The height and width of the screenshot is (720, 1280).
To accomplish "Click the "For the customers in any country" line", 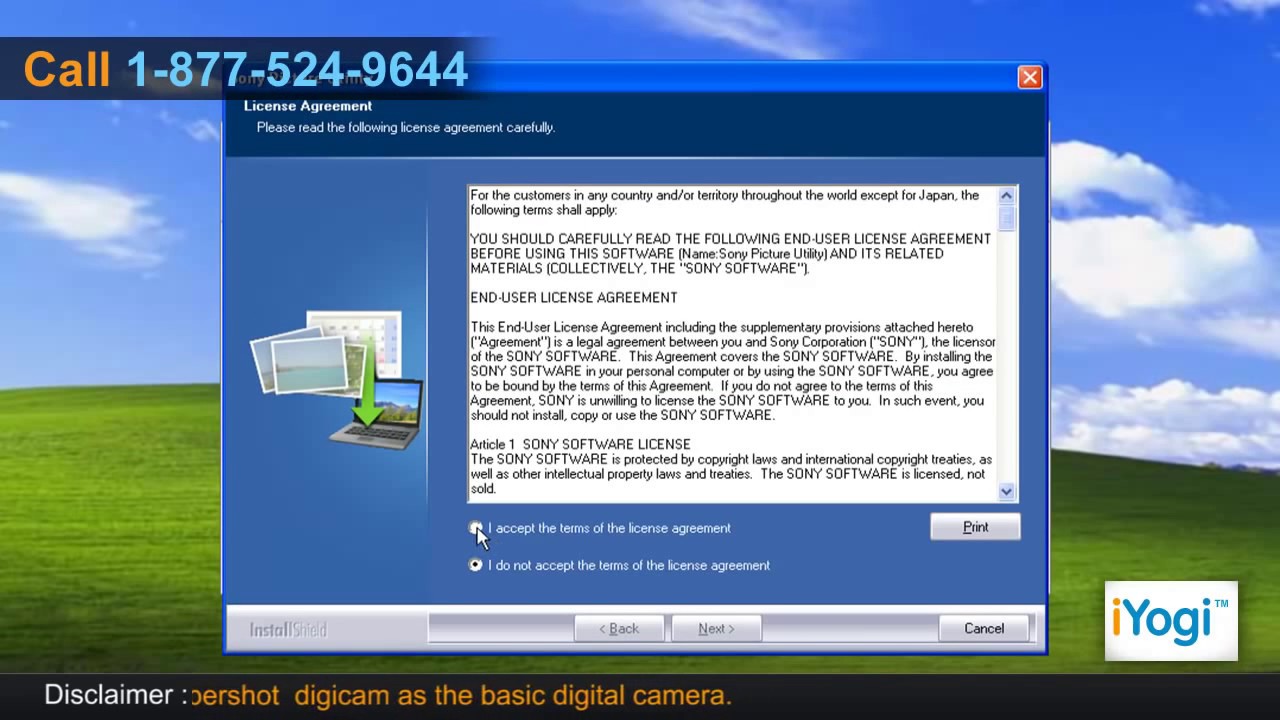I will coord(725,203).
